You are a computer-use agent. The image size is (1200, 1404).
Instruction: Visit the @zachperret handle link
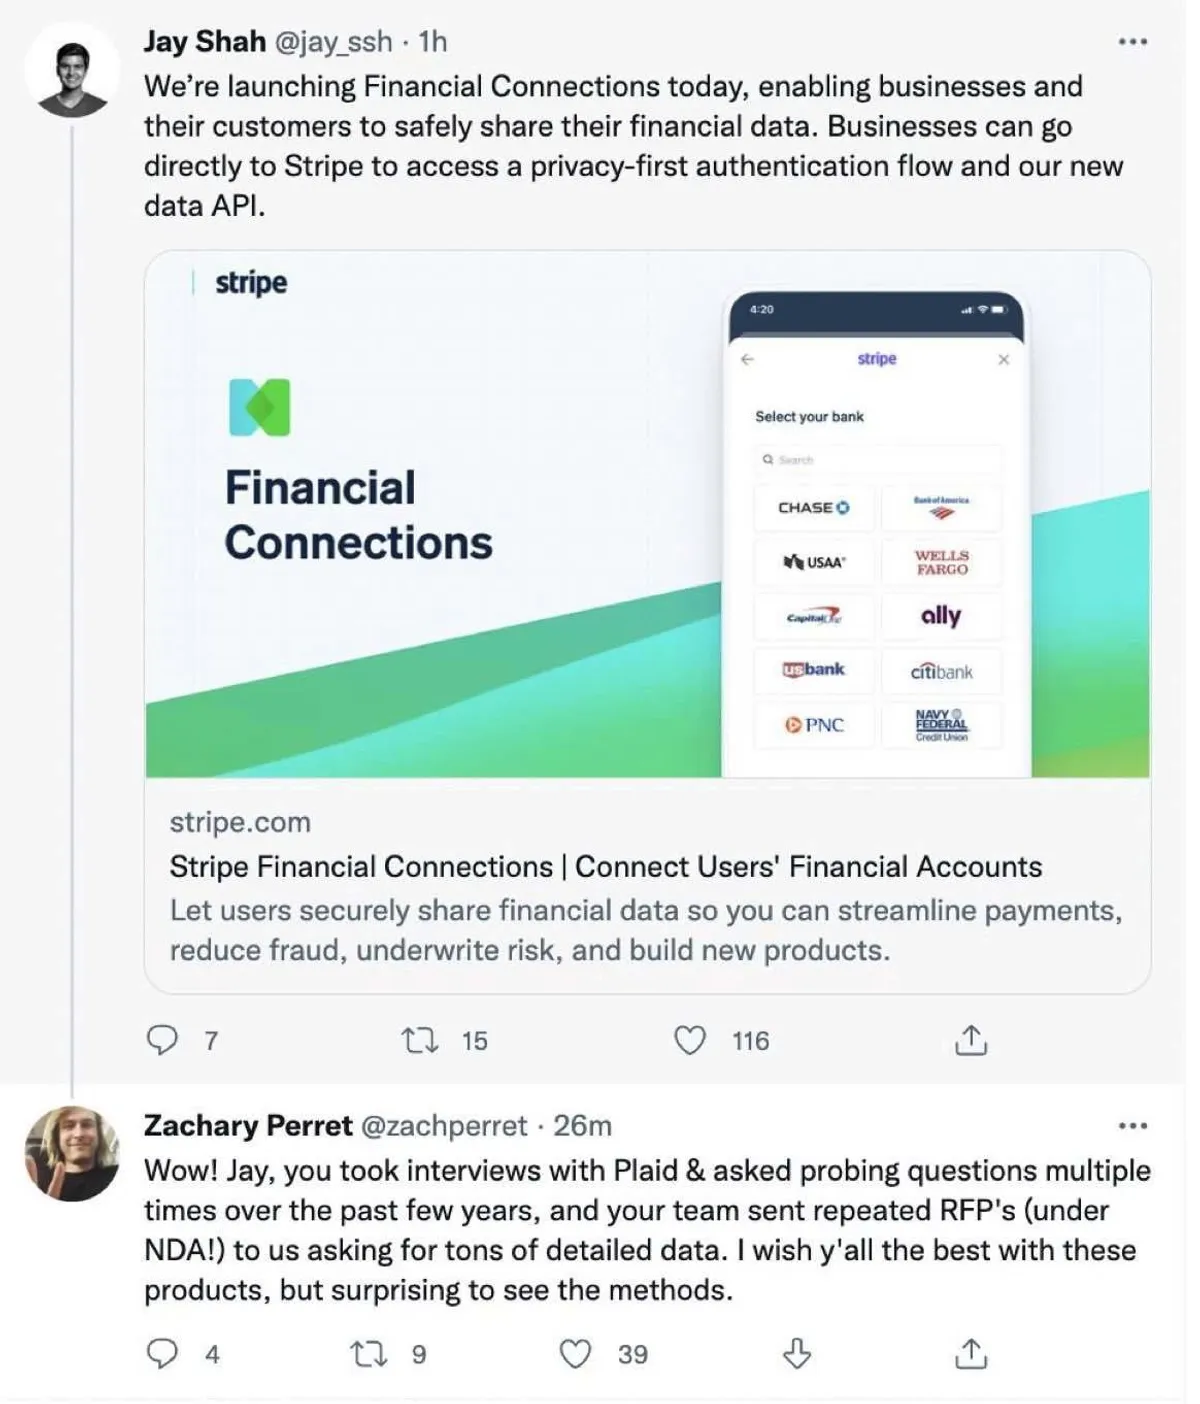(442, 1126)
